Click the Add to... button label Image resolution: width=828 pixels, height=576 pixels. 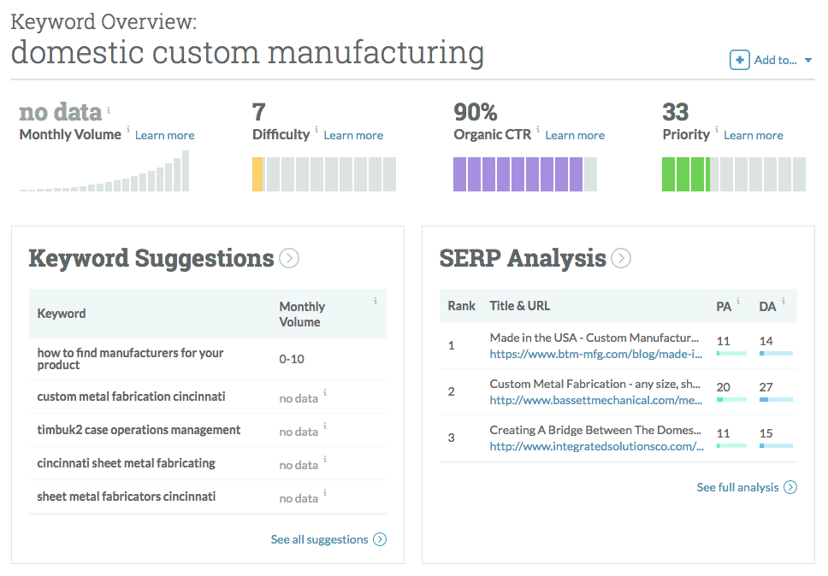tap(775, 60)
